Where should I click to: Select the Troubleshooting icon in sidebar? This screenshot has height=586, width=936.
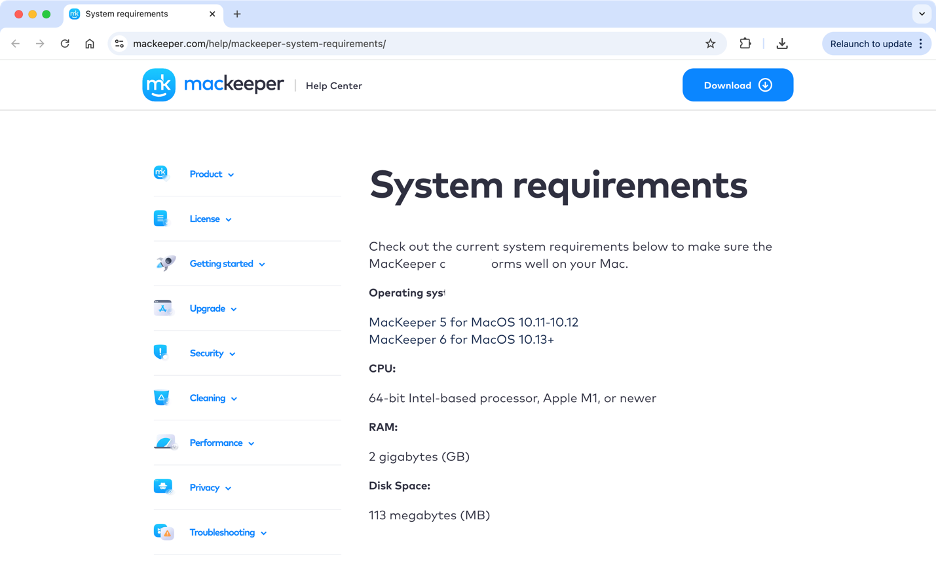pyautogui.click(x=163, y=532)
